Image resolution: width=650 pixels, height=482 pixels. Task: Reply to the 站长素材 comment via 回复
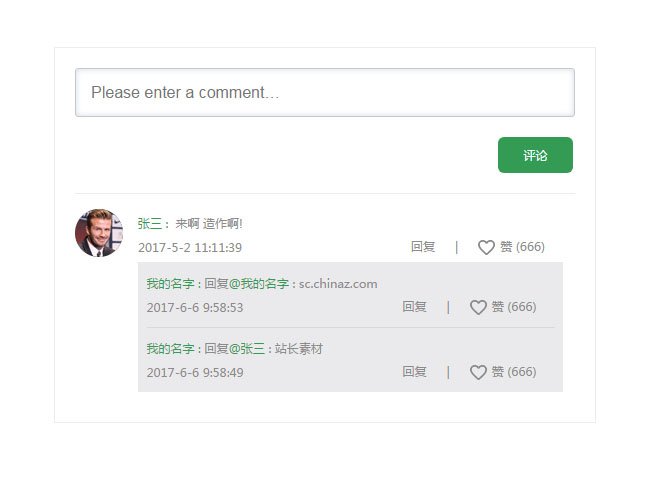pos(415,372)
